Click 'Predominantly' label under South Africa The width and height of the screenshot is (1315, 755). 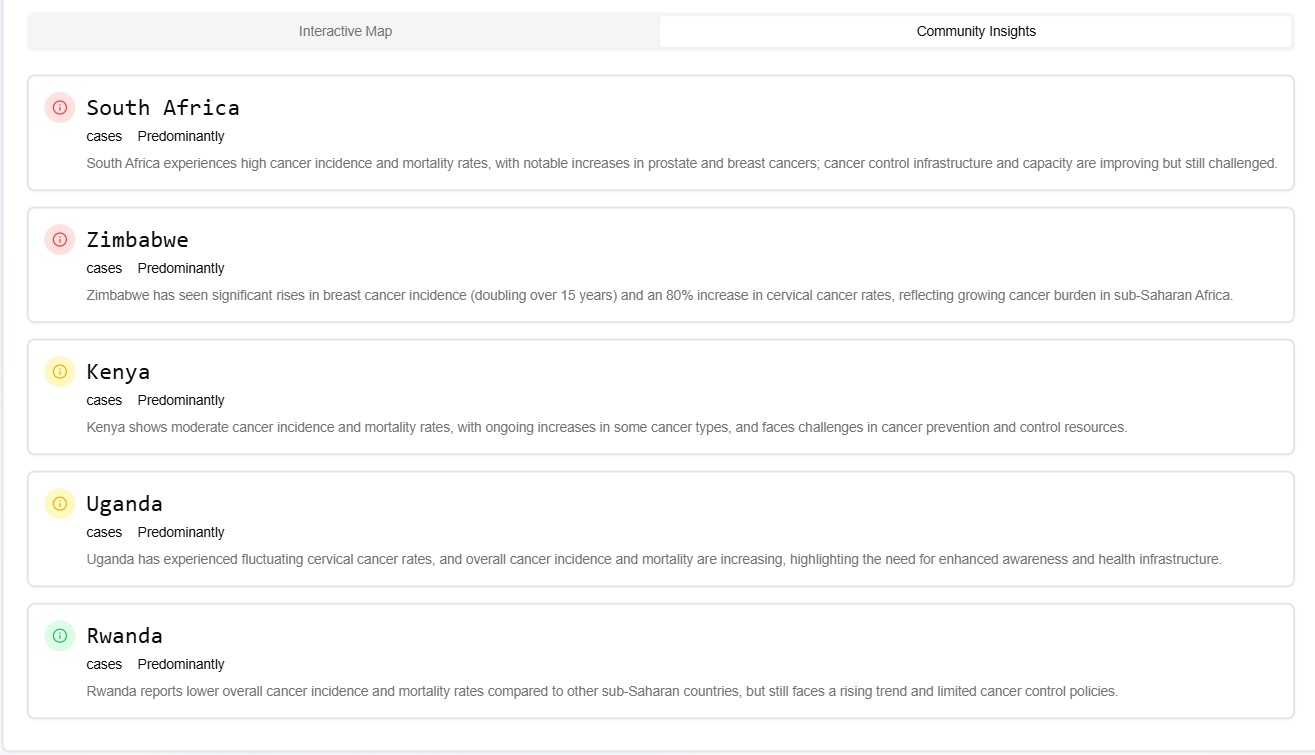click(181, 136)
